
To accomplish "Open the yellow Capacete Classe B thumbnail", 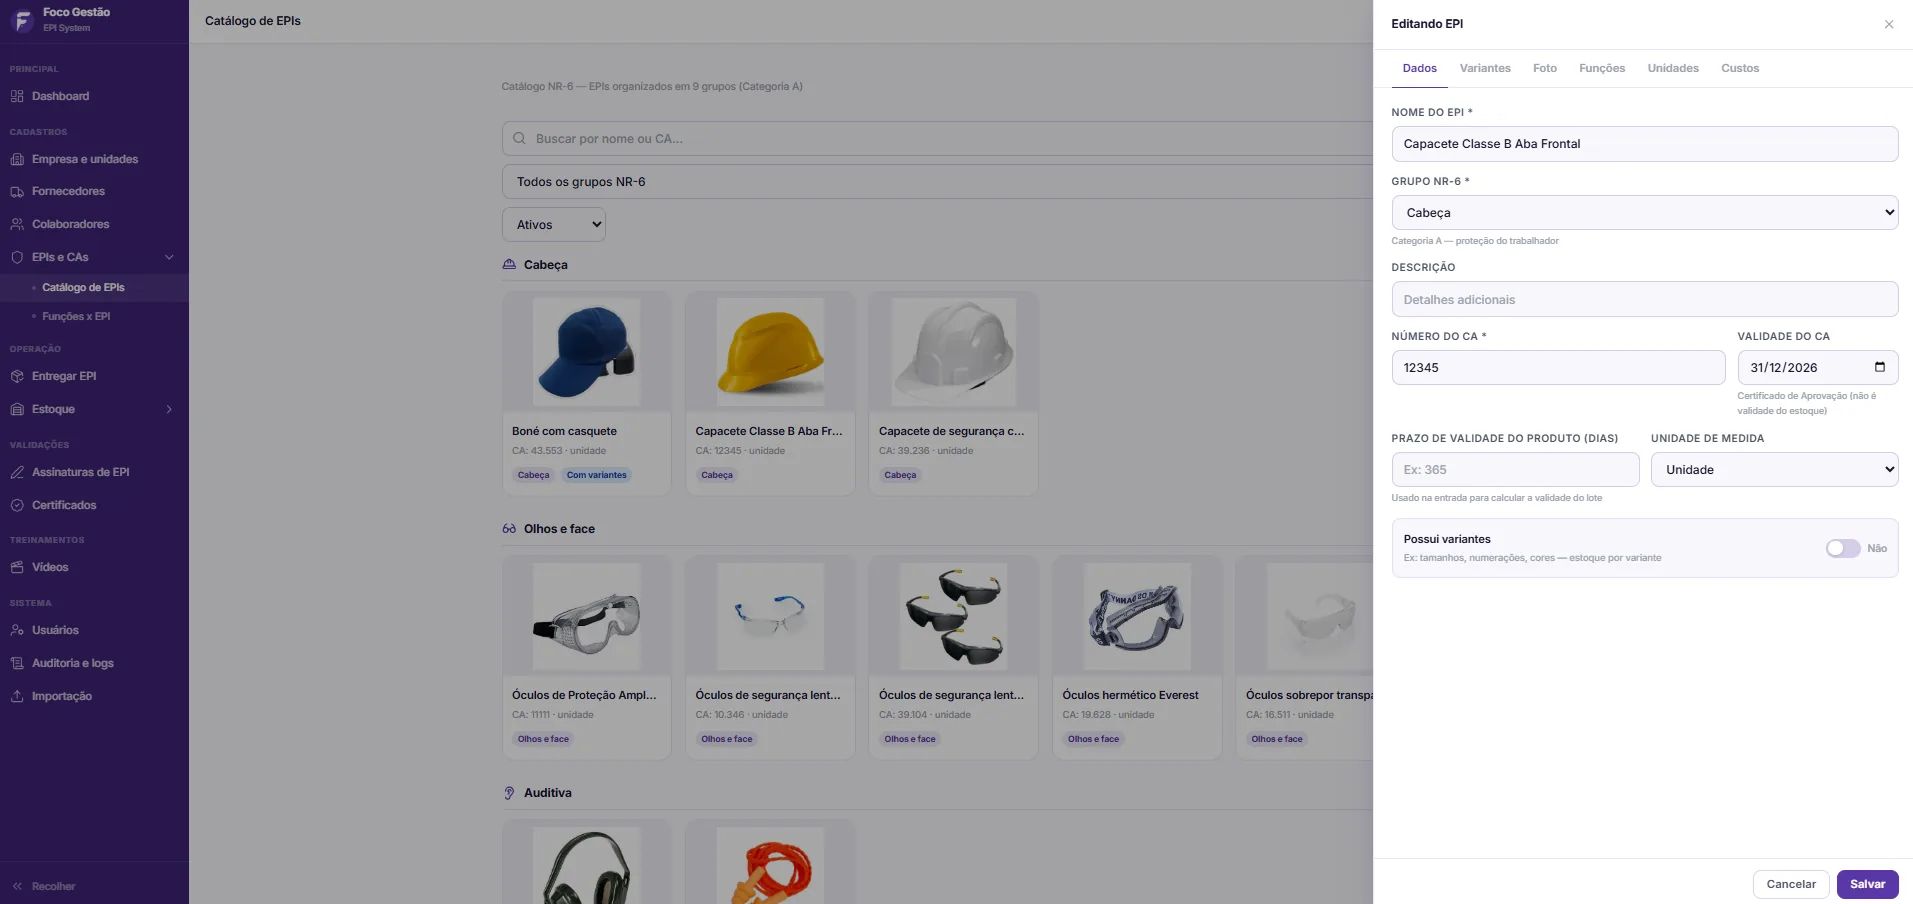I will (770, 352).
